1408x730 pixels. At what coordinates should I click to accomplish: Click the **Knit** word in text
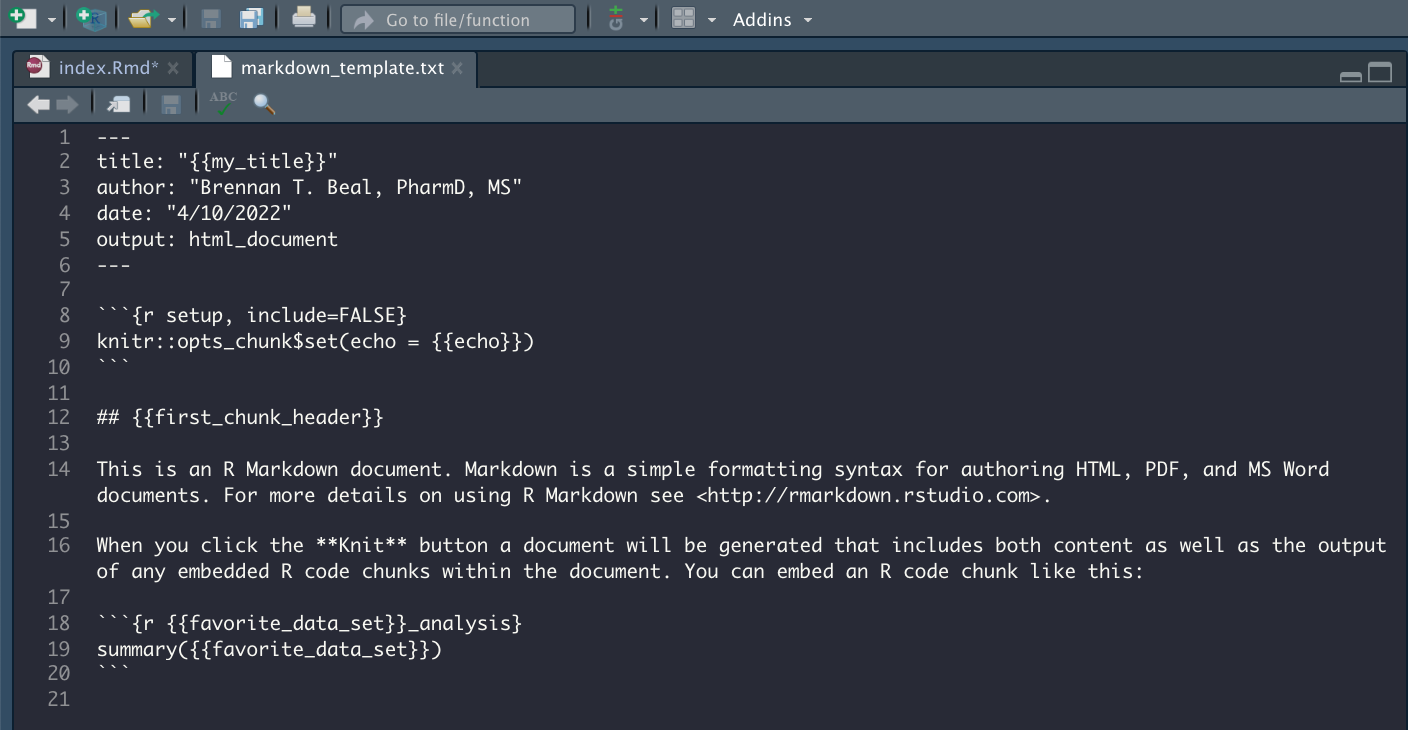tap(362, 545)
